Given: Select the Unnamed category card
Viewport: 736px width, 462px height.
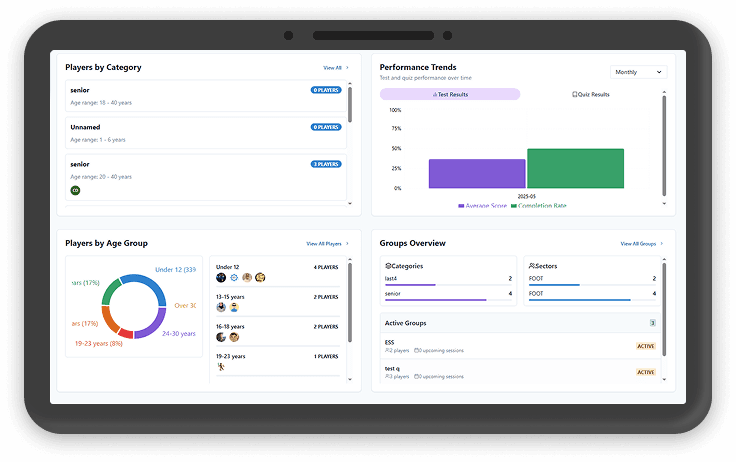Looking at the screenshot, I should click(x=206, y=133).
